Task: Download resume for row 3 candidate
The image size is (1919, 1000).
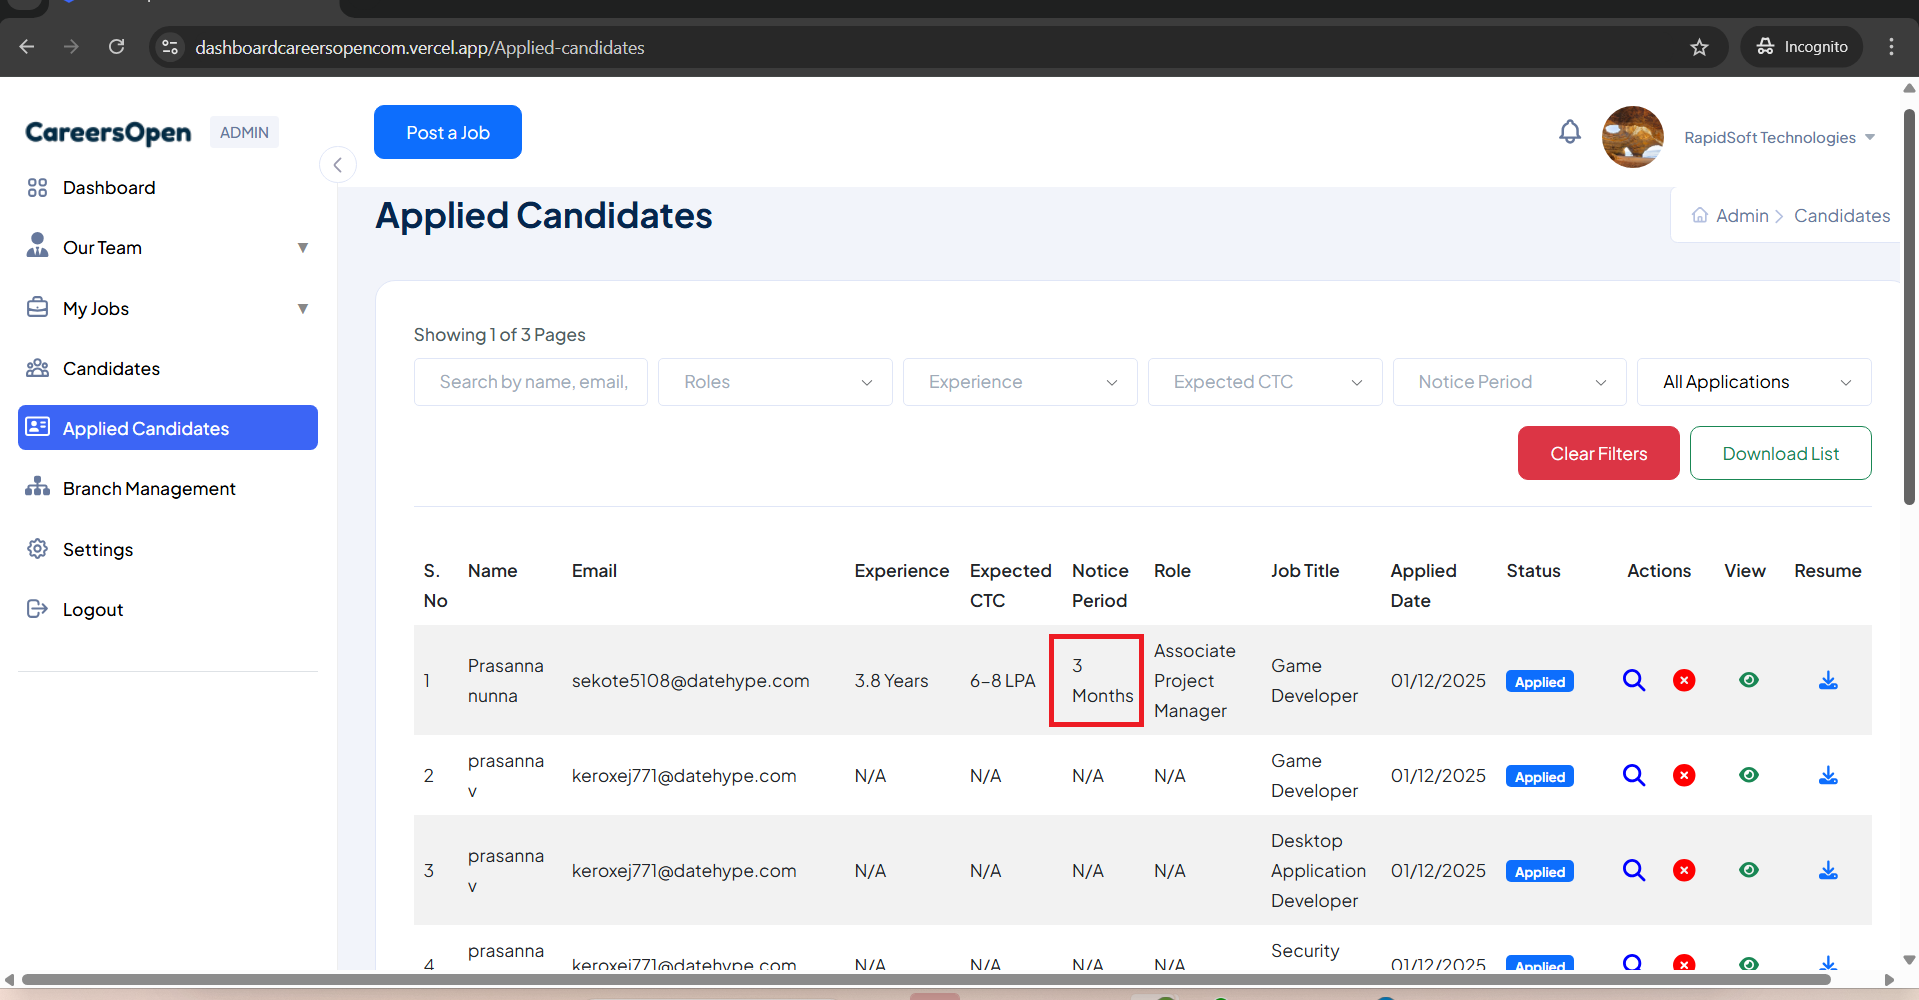Action: (x=1827, y=871)
